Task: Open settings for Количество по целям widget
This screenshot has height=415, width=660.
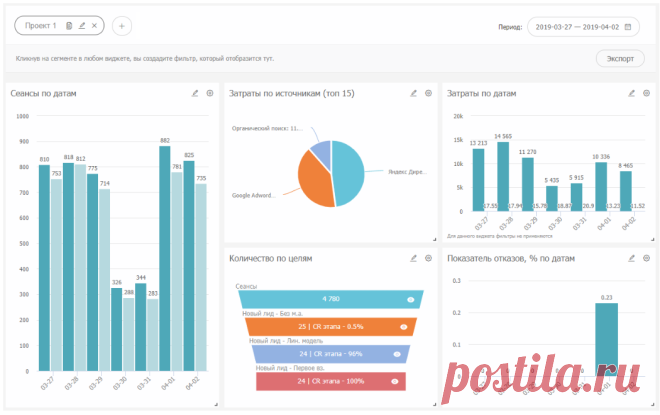Action: click(428, 258)
